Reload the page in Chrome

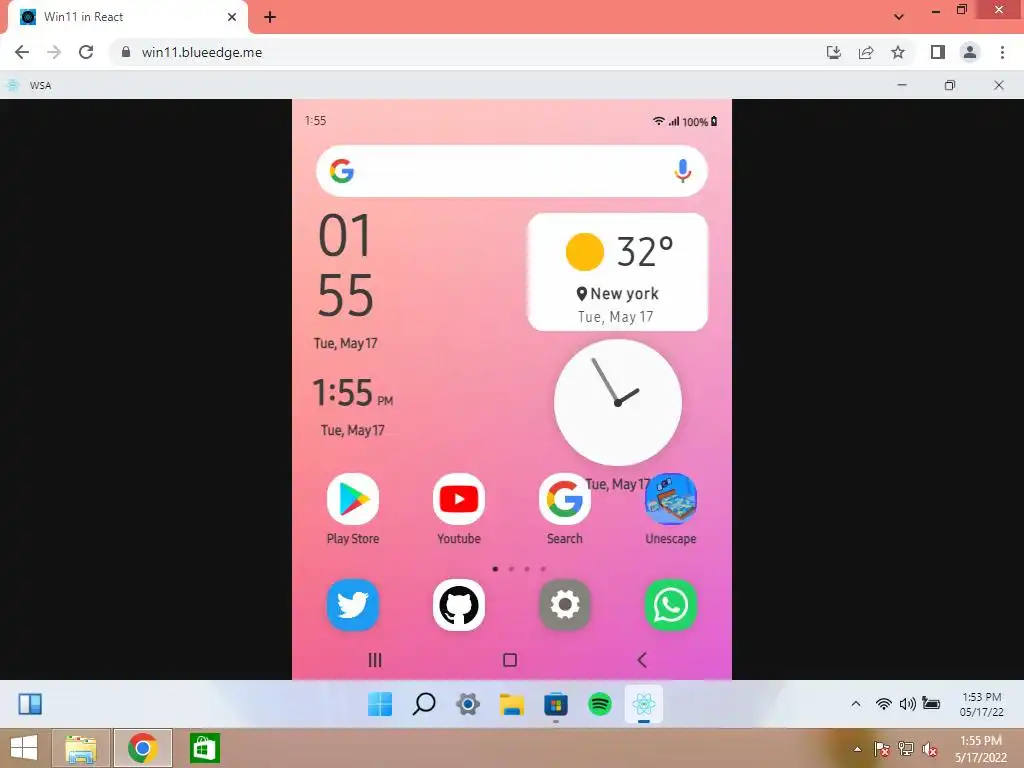coord(86,52)
